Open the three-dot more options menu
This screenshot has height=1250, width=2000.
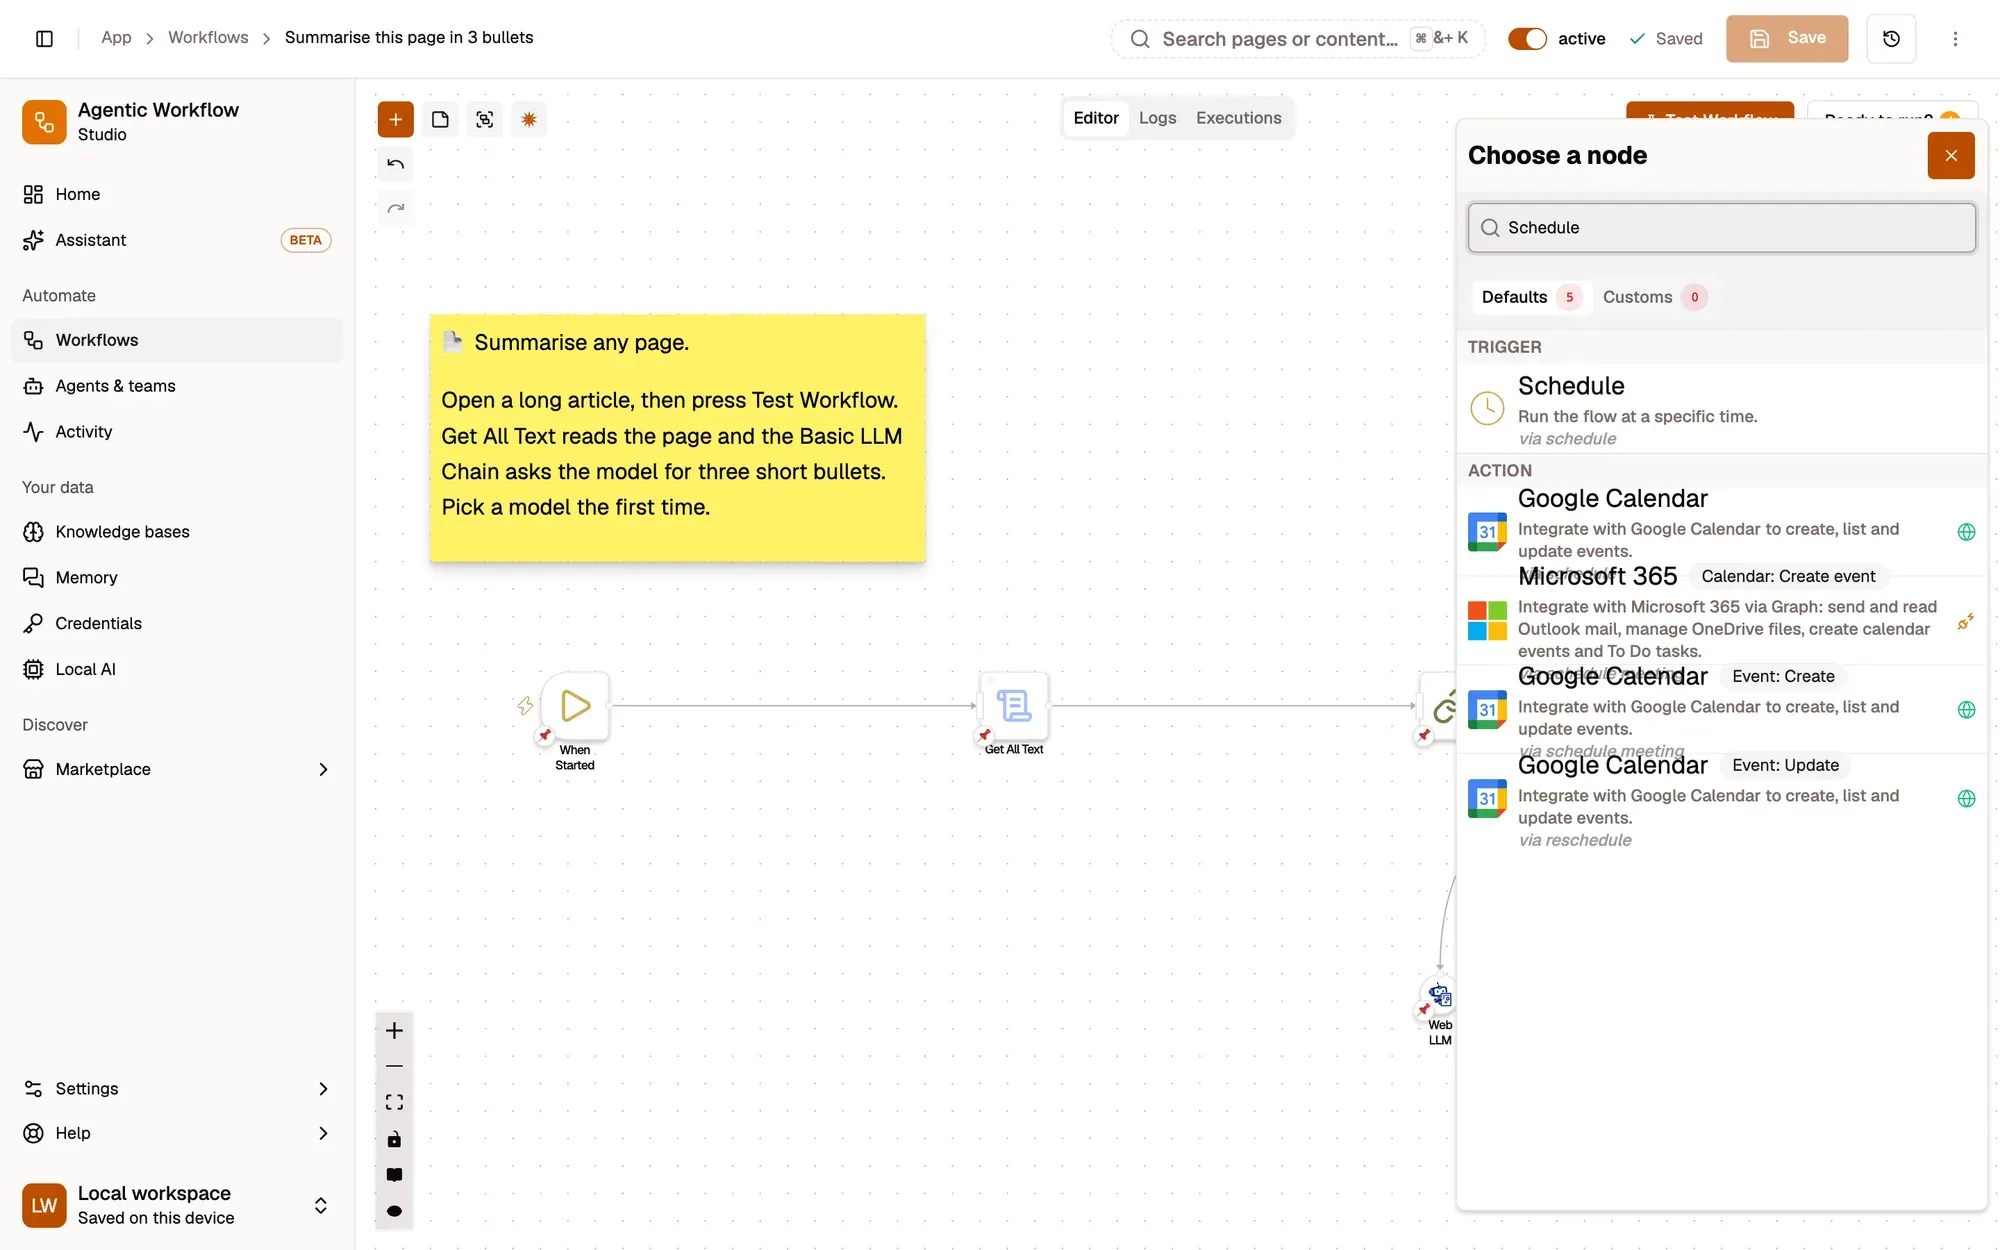1955,38
